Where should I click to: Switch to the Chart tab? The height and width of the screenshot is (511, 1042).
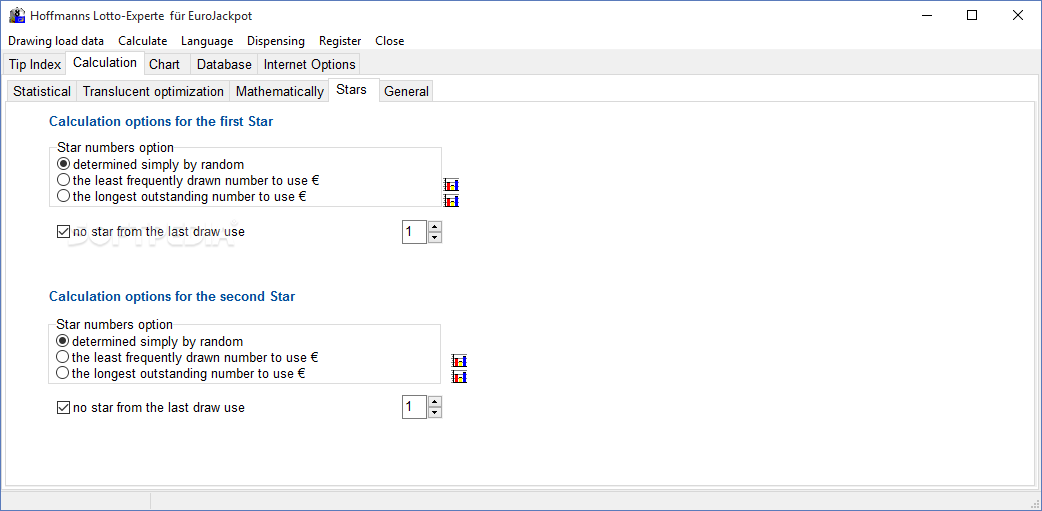point(165,64)
